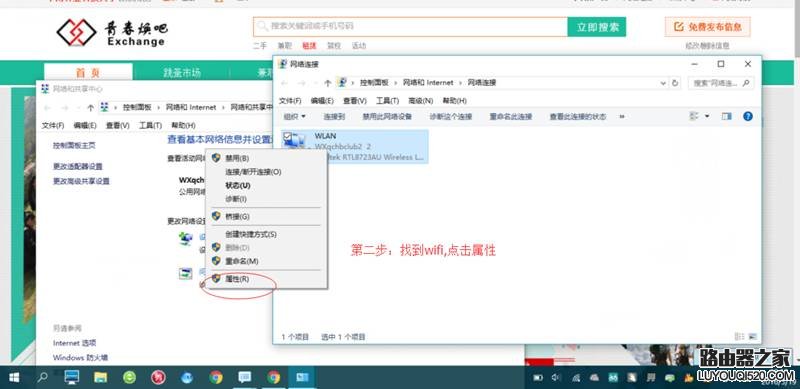The width and height of the screenshot is (800, 389).
Task: Open 更改高级共享设置 link
Action: click(x=81, y=181)
